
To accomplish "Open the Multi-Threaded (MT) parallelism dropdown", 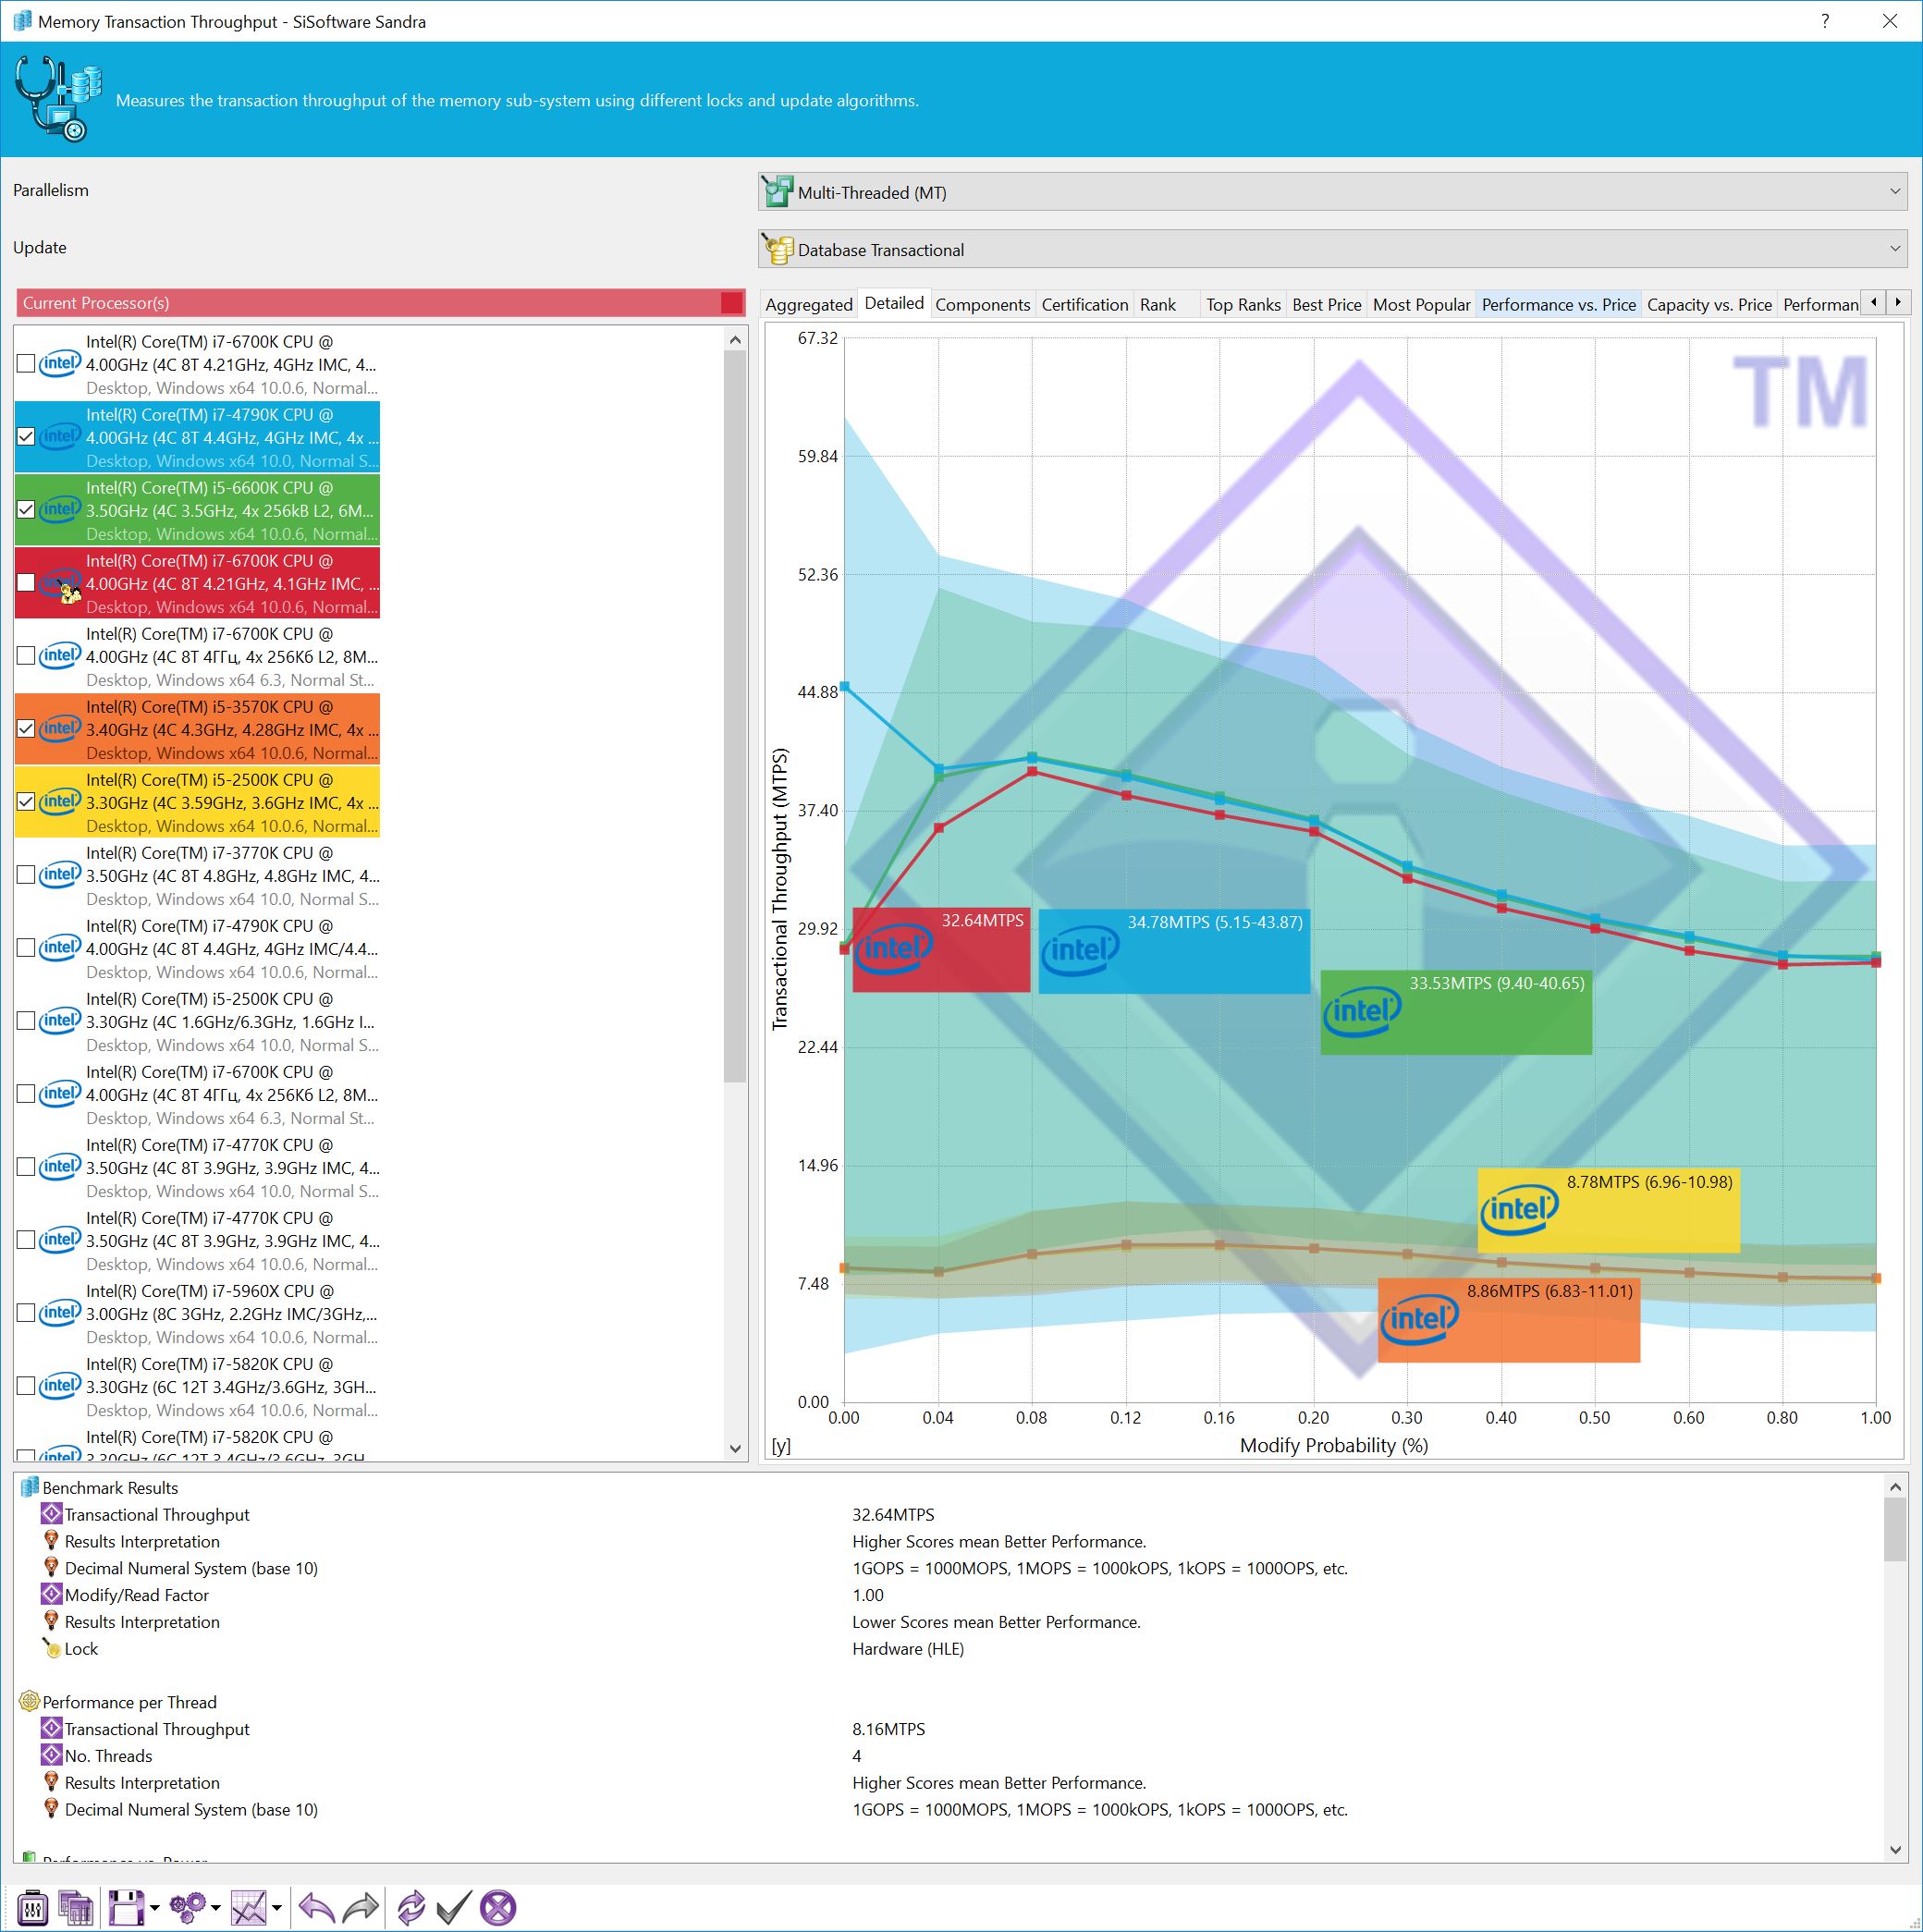I will (1331, 192).
